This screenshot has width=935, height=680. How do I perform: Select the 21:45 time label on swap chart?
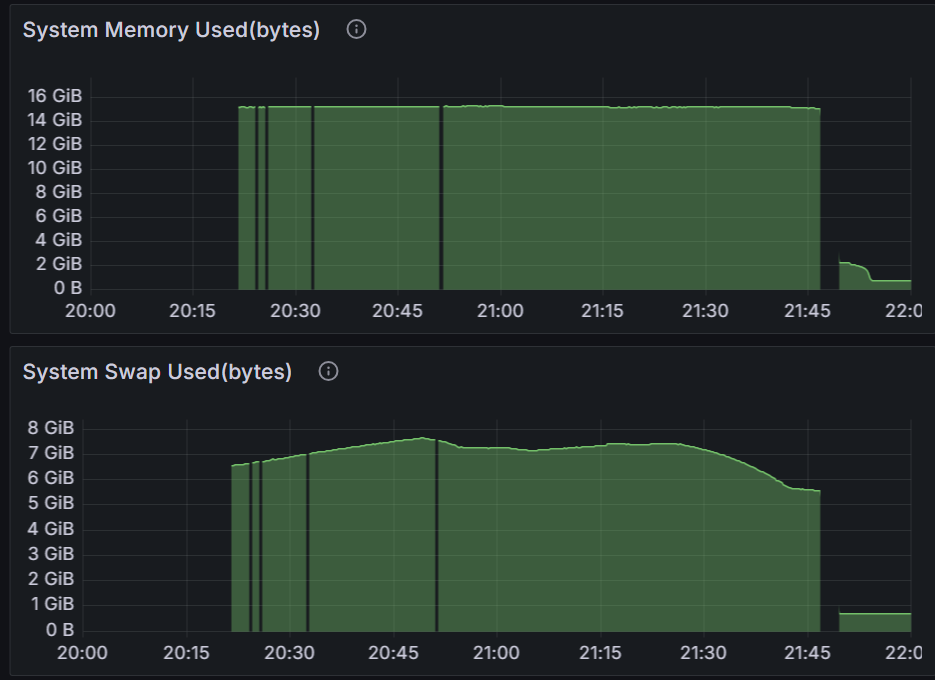[805, 653]
